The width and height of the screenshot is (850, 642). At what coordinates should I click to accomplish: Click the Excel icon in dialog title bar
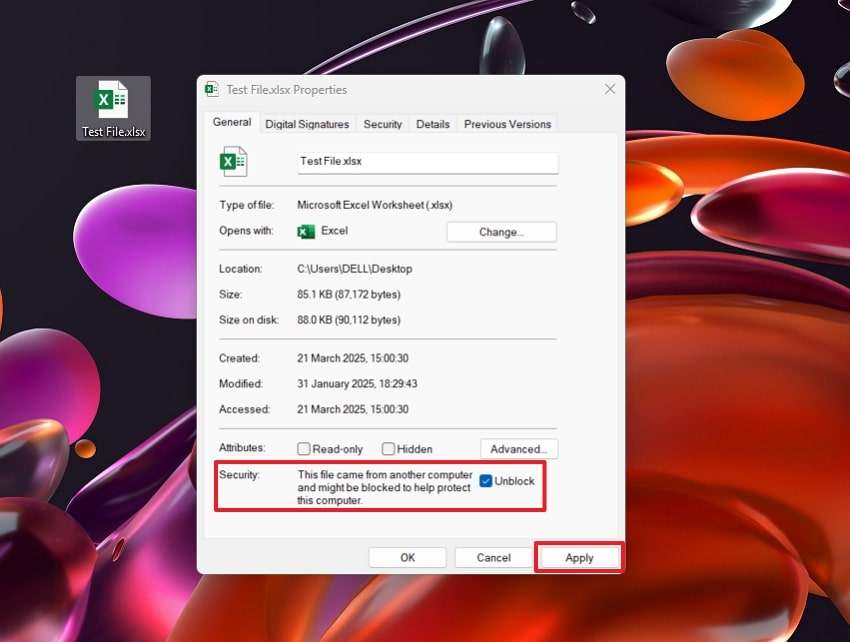(x=211, y=89)
